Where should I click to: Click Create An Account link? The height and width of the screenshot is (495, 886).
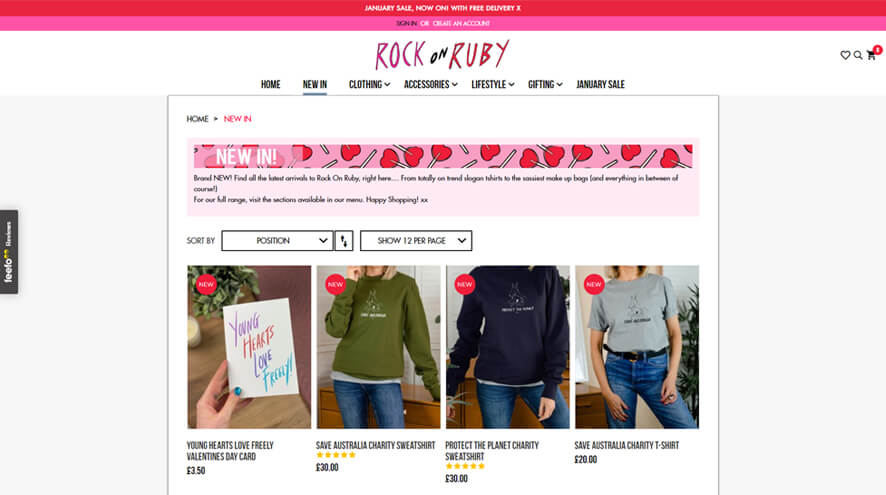[x=461, y=23]
